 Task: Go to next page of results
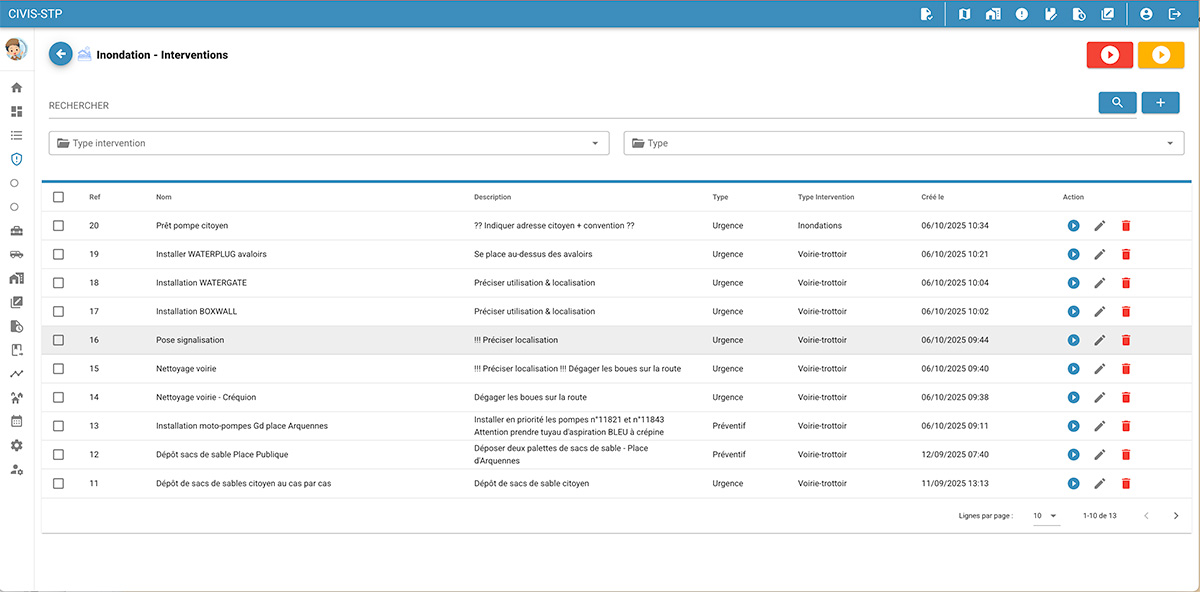point(1176,516)
